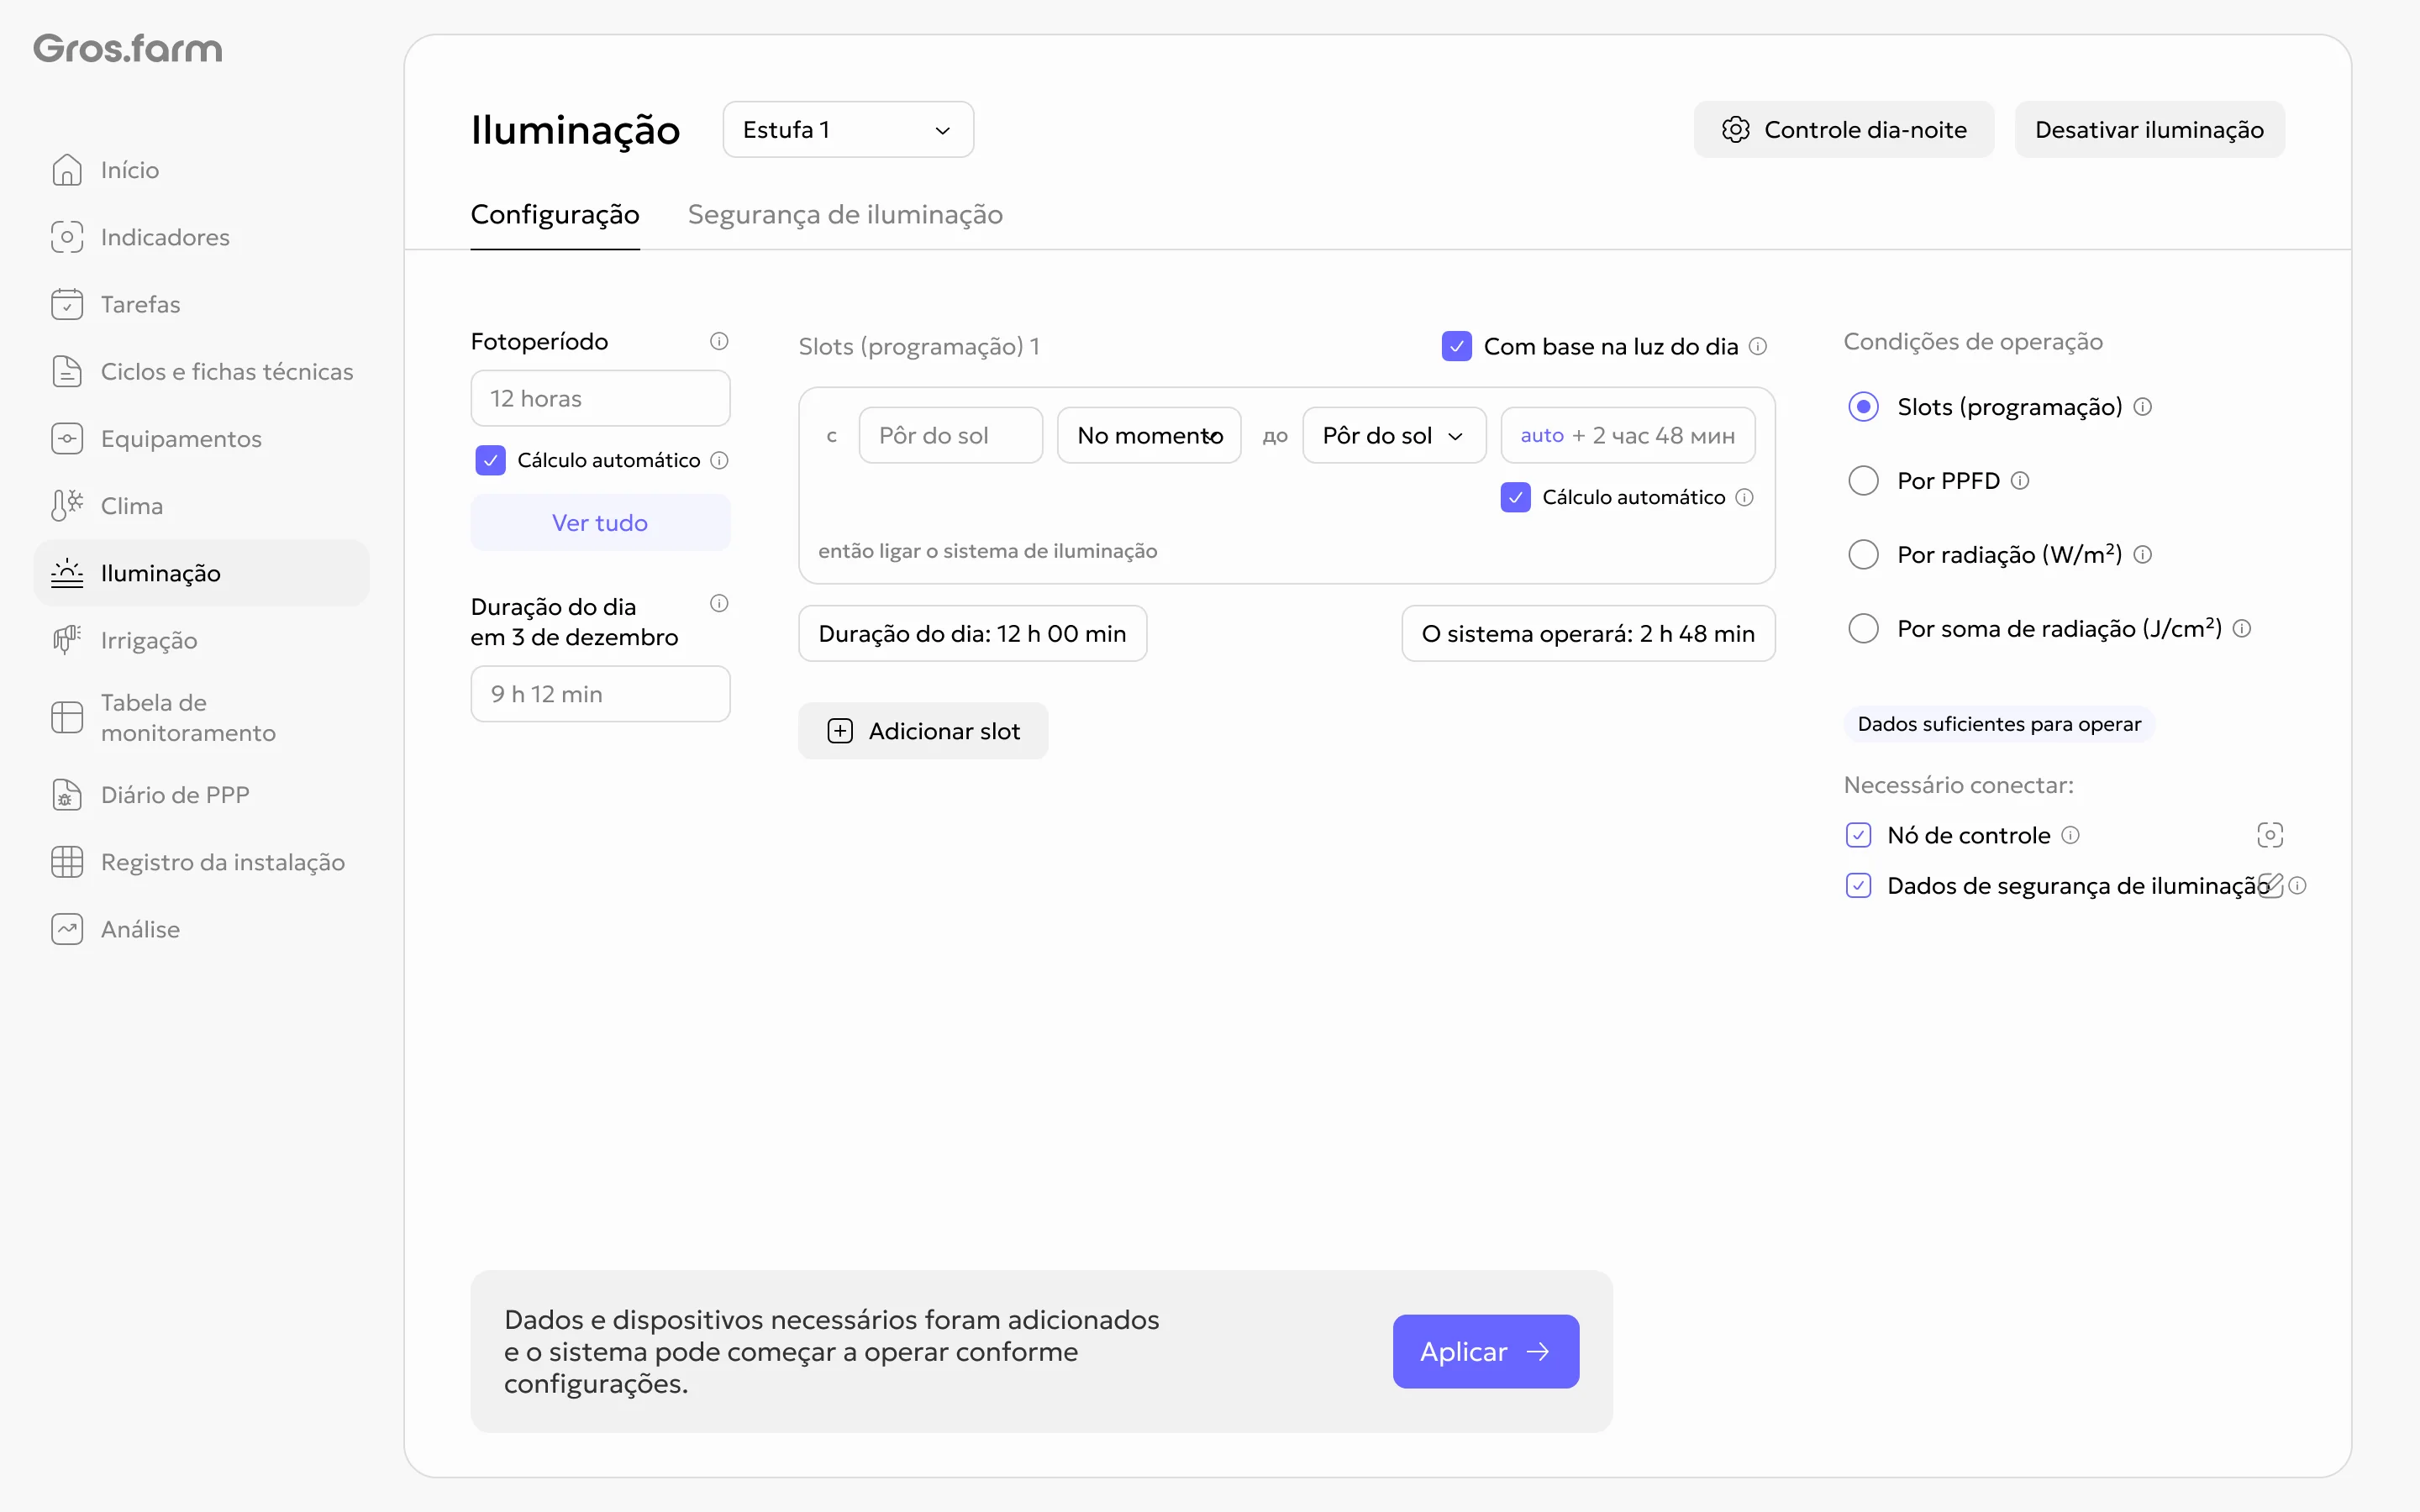Click Ver tudo button
2420x1512 pixels.
click(x=600, y=522)
